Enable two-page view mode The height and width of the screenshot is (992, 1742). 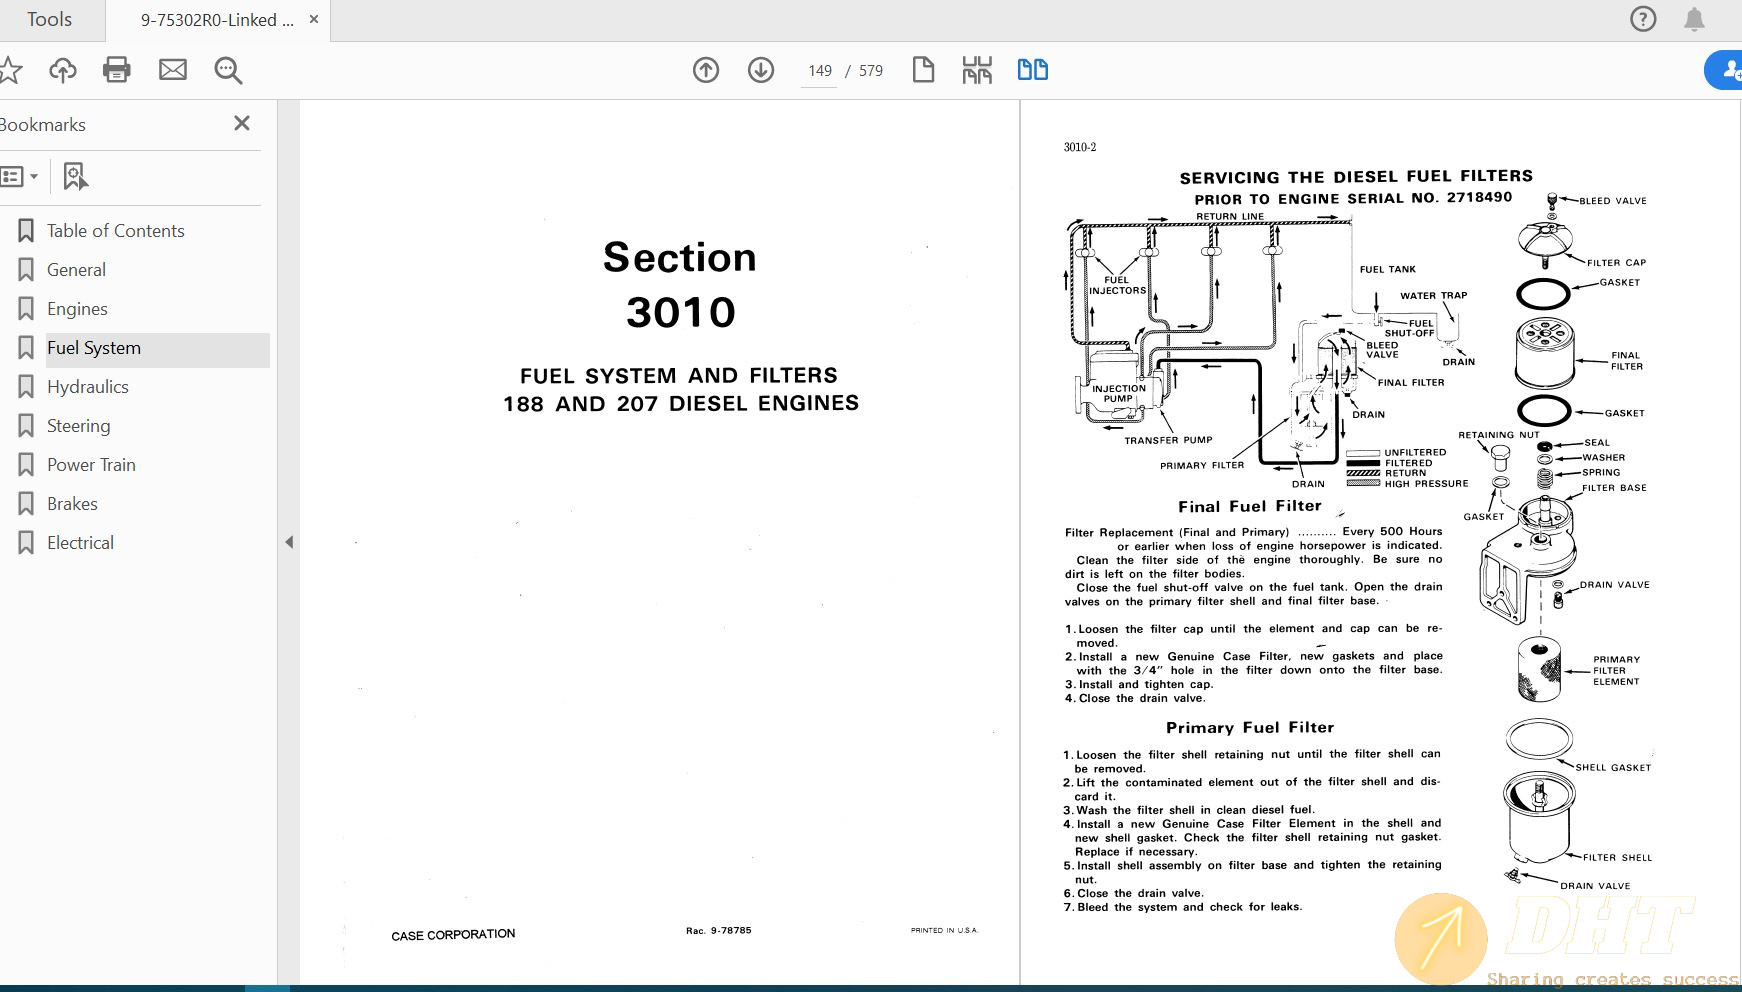click(1032, 69)
